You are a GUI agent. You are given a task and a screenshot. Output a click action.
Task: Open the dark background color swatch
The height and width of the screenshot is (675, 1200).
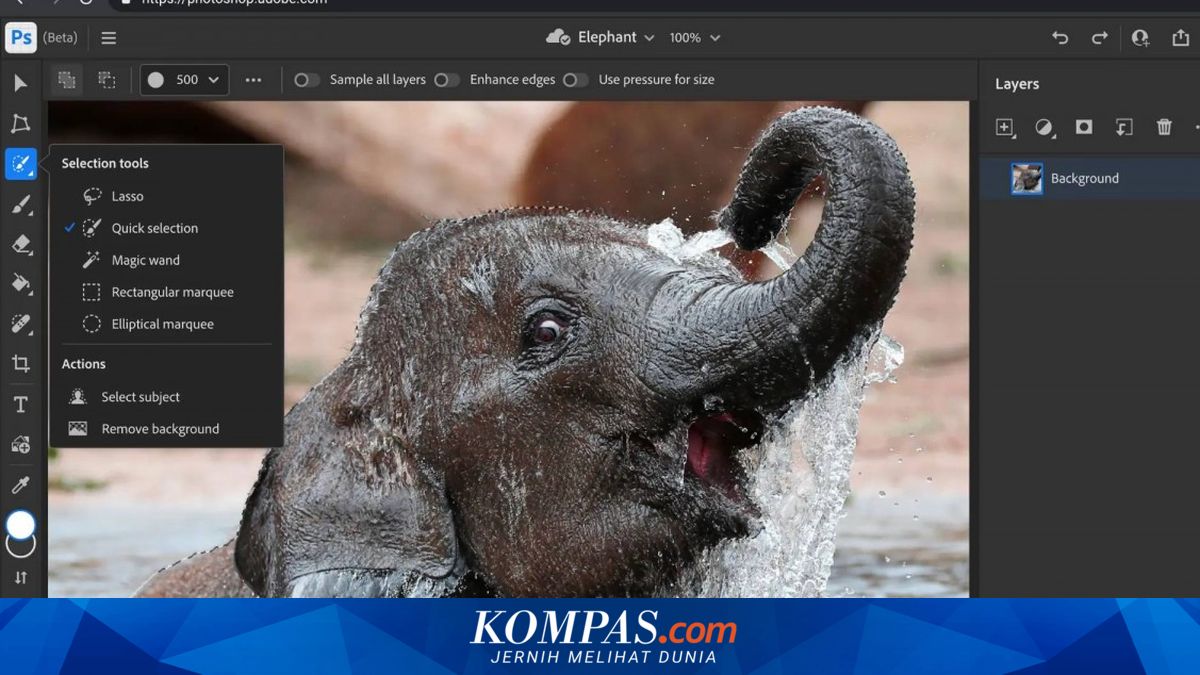[21, 548]
